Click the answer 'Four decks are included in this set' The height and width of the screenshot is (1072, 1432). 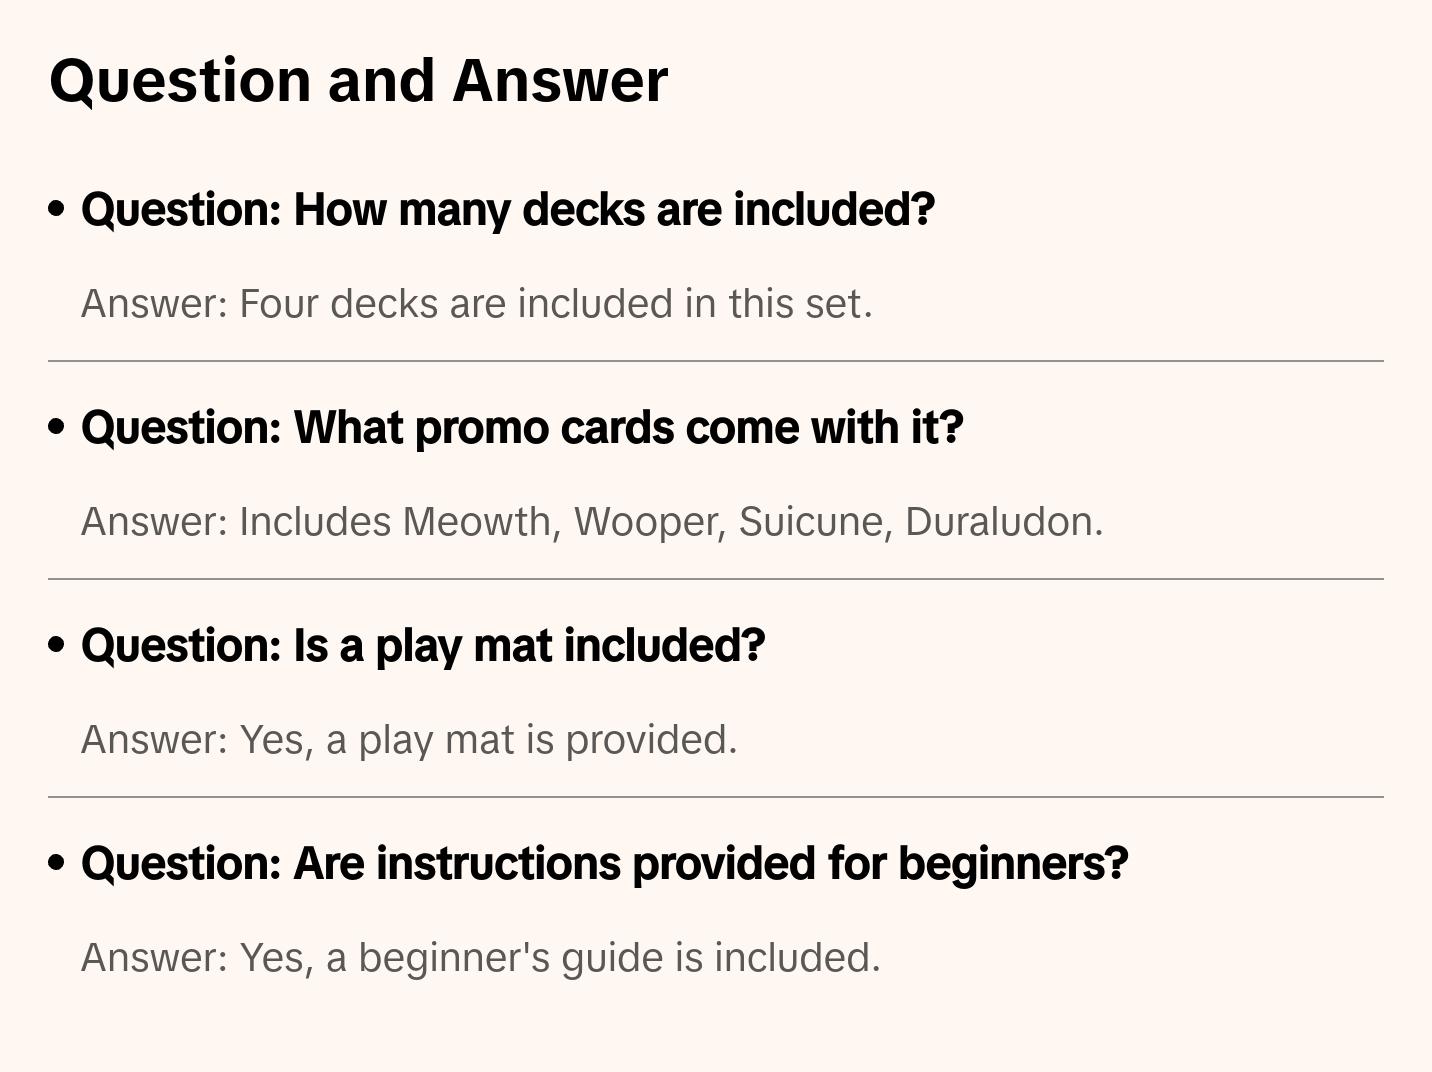[476, 304]
